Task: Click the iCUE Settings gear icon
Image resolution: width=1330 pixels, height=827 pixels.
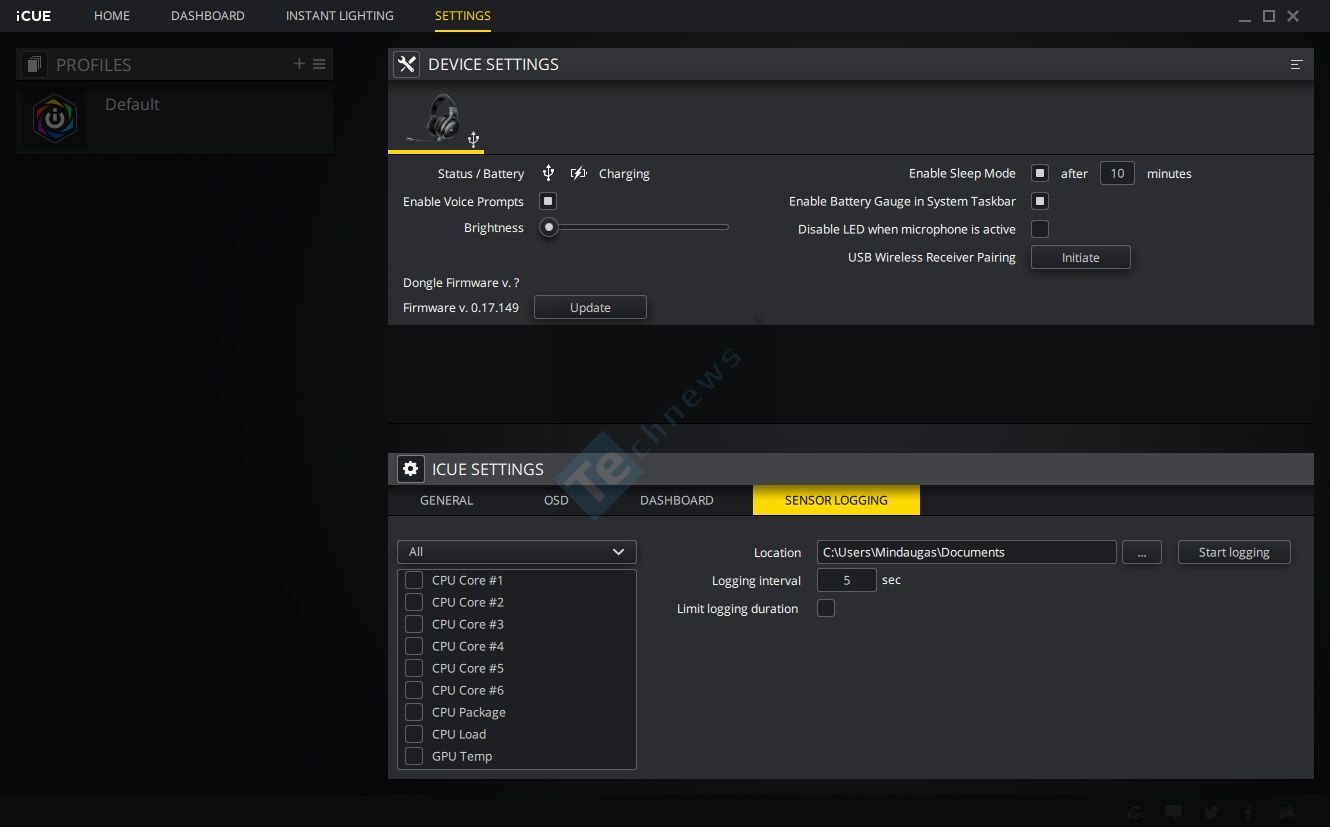Action: [410, 469]
